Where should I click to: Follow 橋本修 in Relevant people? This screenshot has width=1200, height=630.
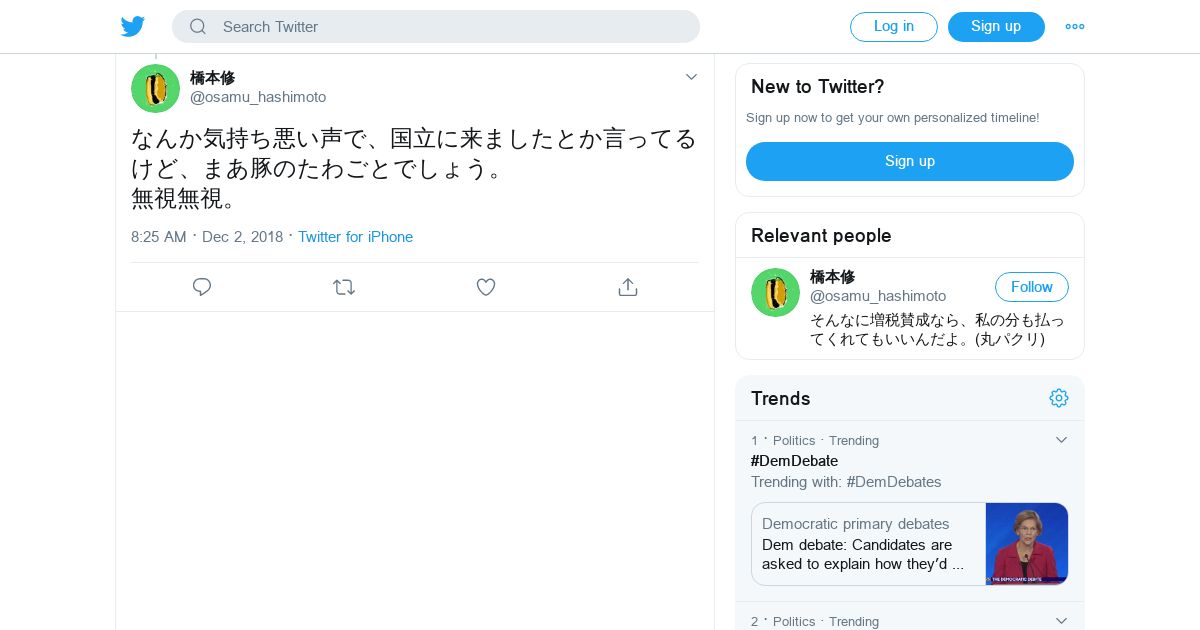coord(1032,287)
